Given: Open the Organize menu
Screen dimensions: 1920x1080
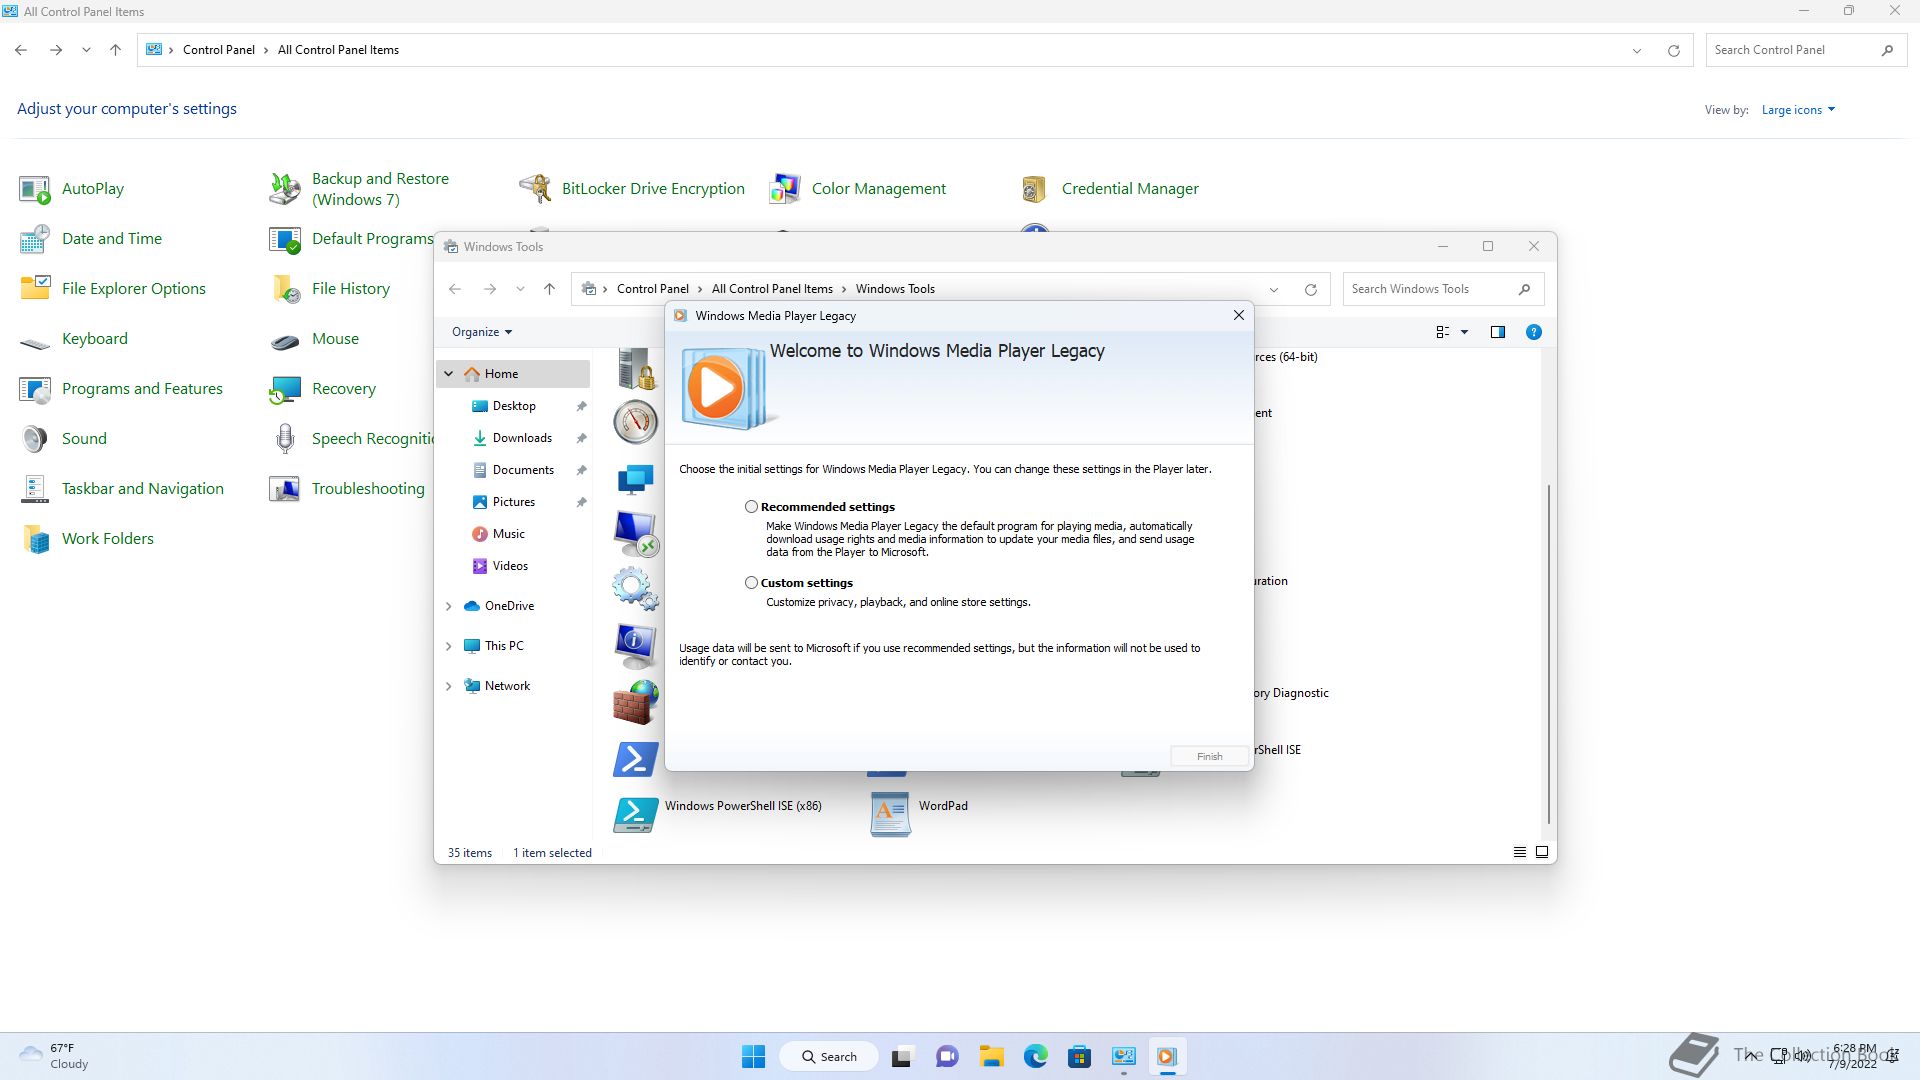Looking at the screenshot, I should [481, 332].
